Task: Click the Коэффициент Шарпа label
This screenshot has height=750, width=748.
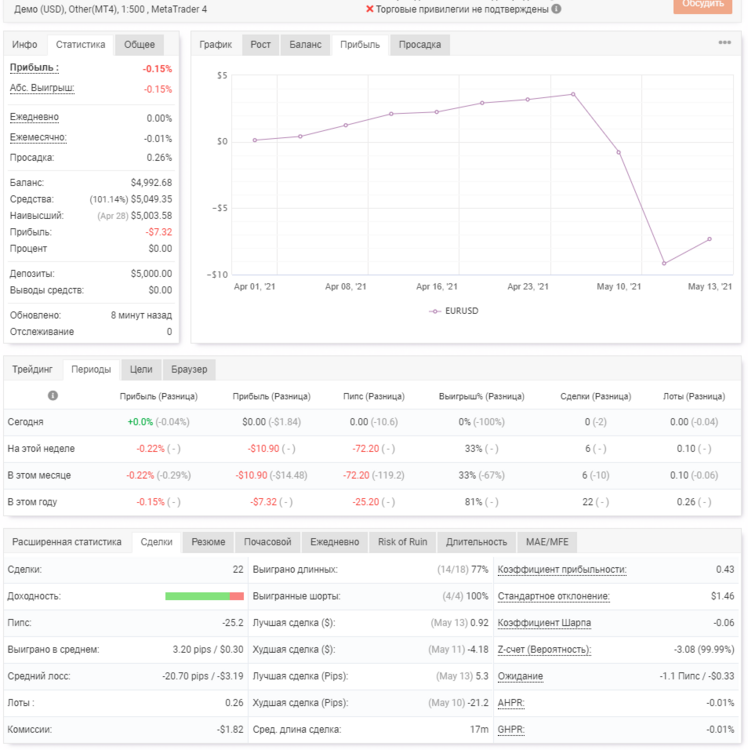Action: [544, 623]
